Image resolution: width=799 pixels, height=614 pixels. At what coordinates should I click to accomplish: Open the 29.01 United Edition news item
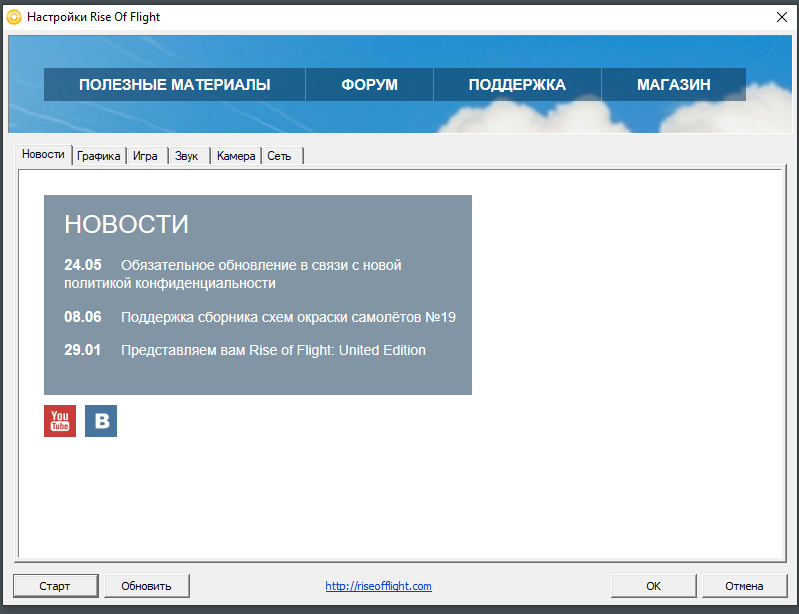click(273, 350)
